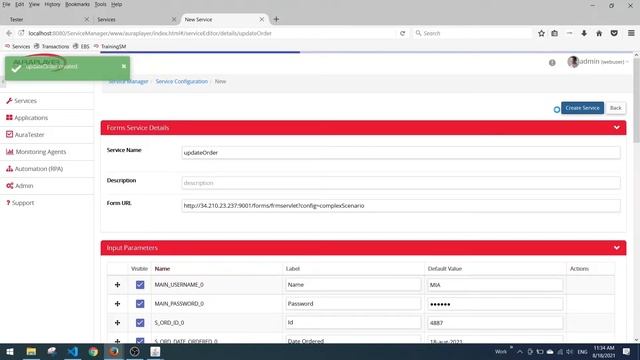Click the Firefox taskbar icon
The height and width of the screenshot is (360, 640).
point(114,351)
